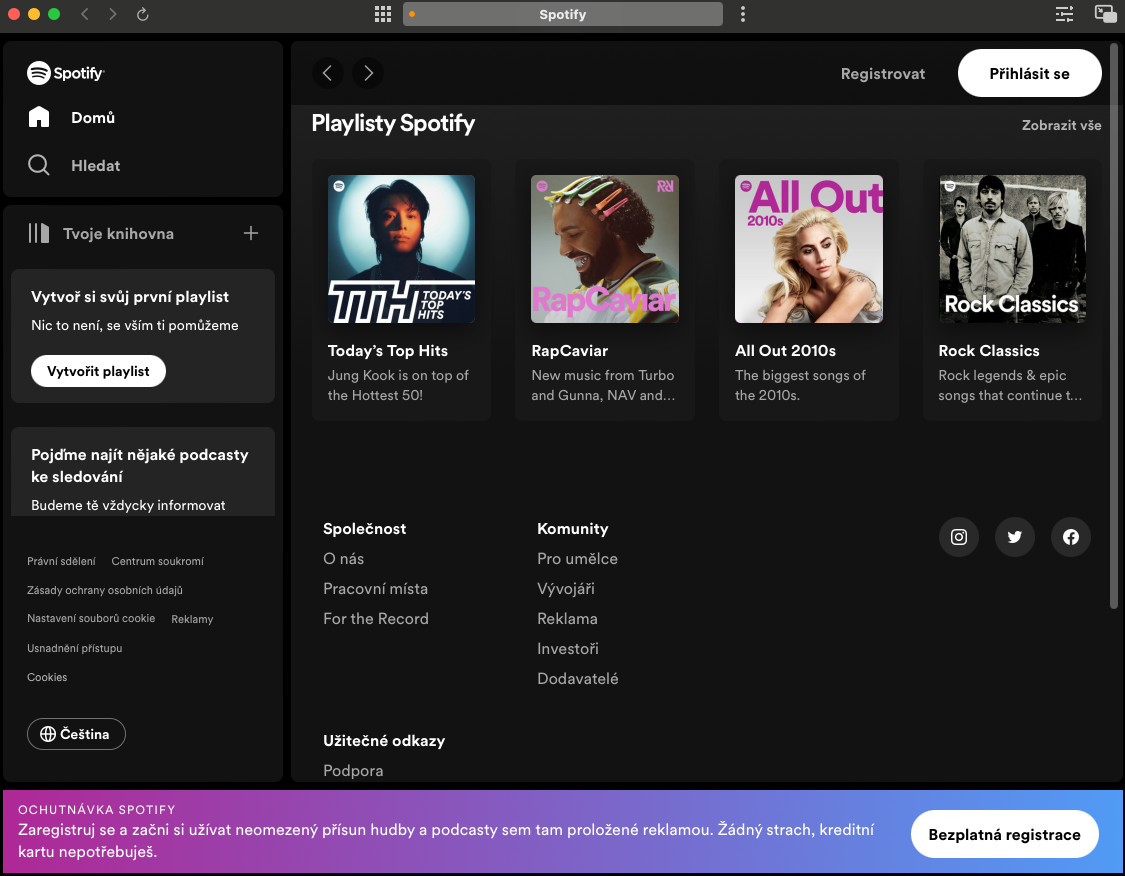The image size is (1125, 876).
Task: Expand Tvoje knihovna library panel
Action: click(101, 233)
